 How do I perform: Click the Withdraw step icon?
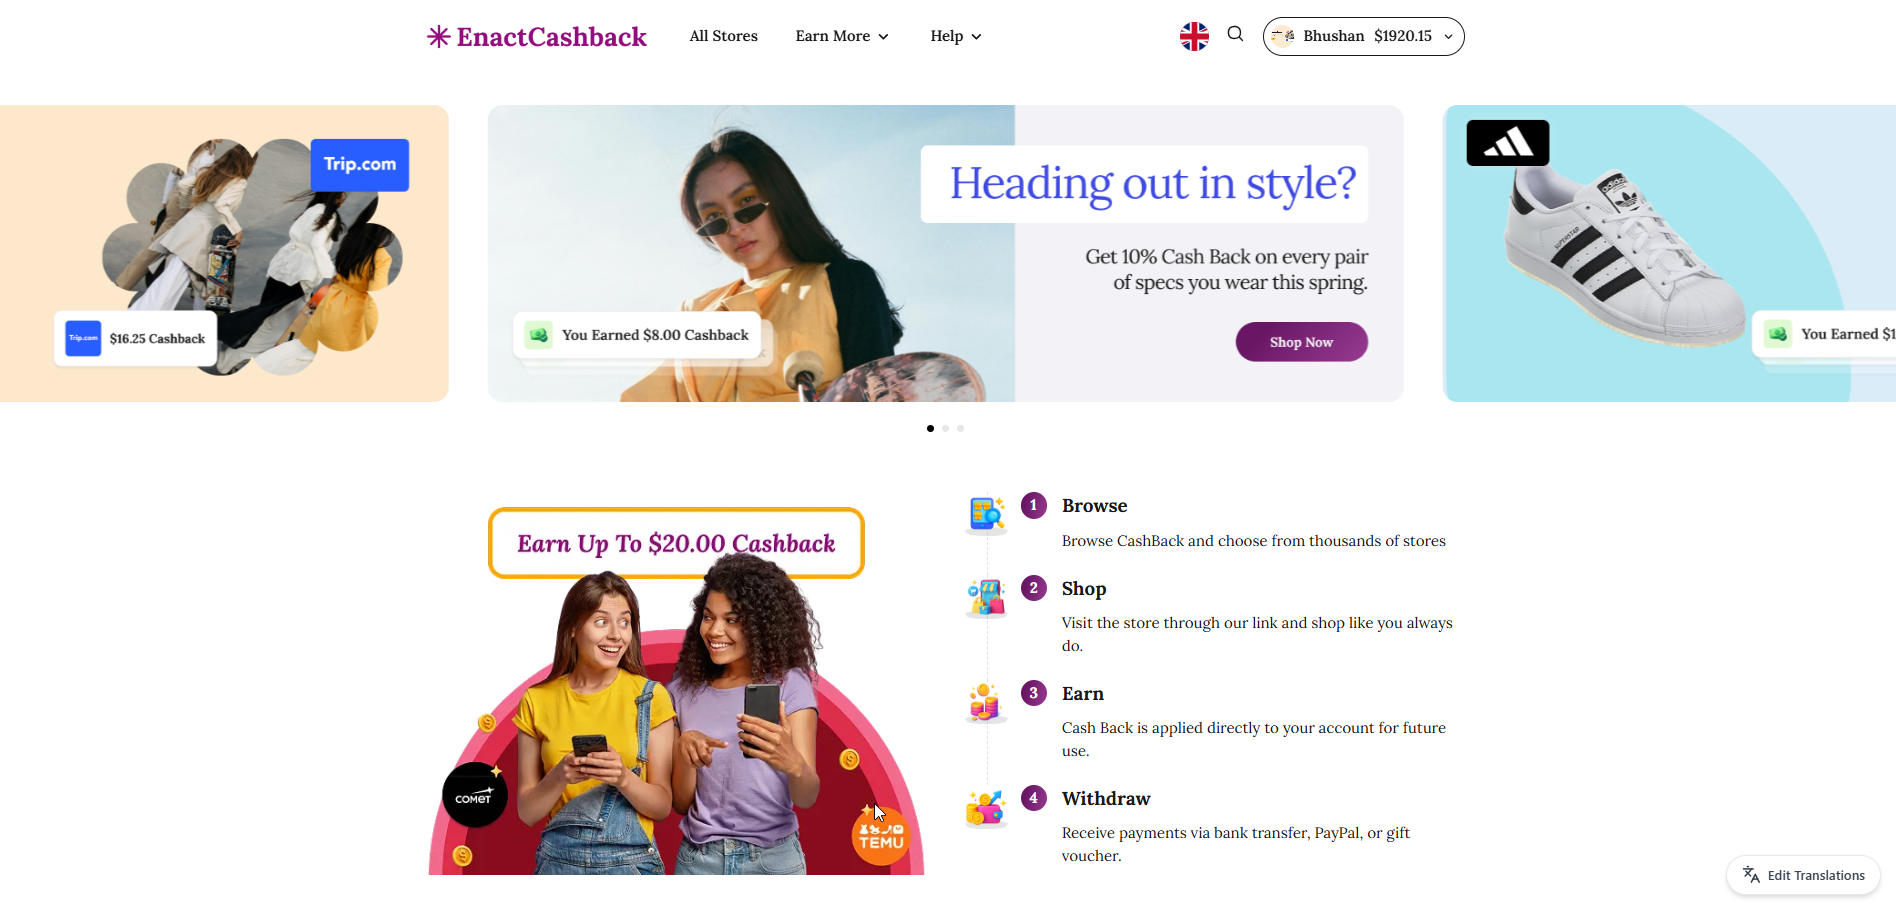coord(986,808)
